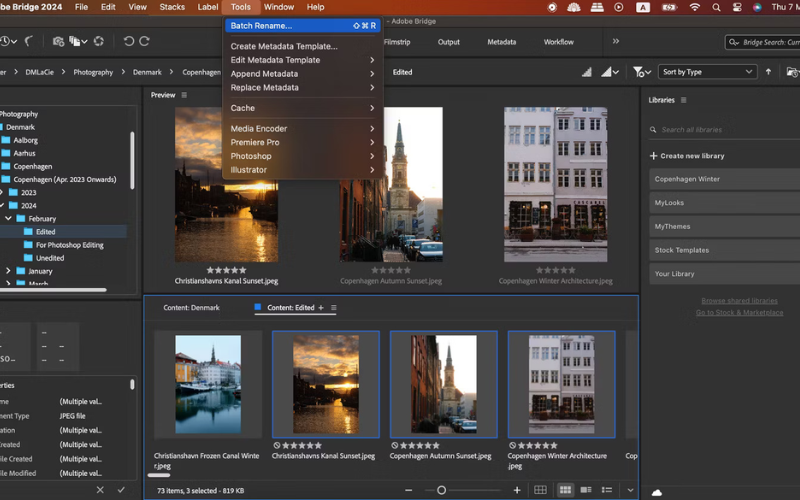Click the ascending sort order arrow
The image size is (800, 500).
[768, 72]
